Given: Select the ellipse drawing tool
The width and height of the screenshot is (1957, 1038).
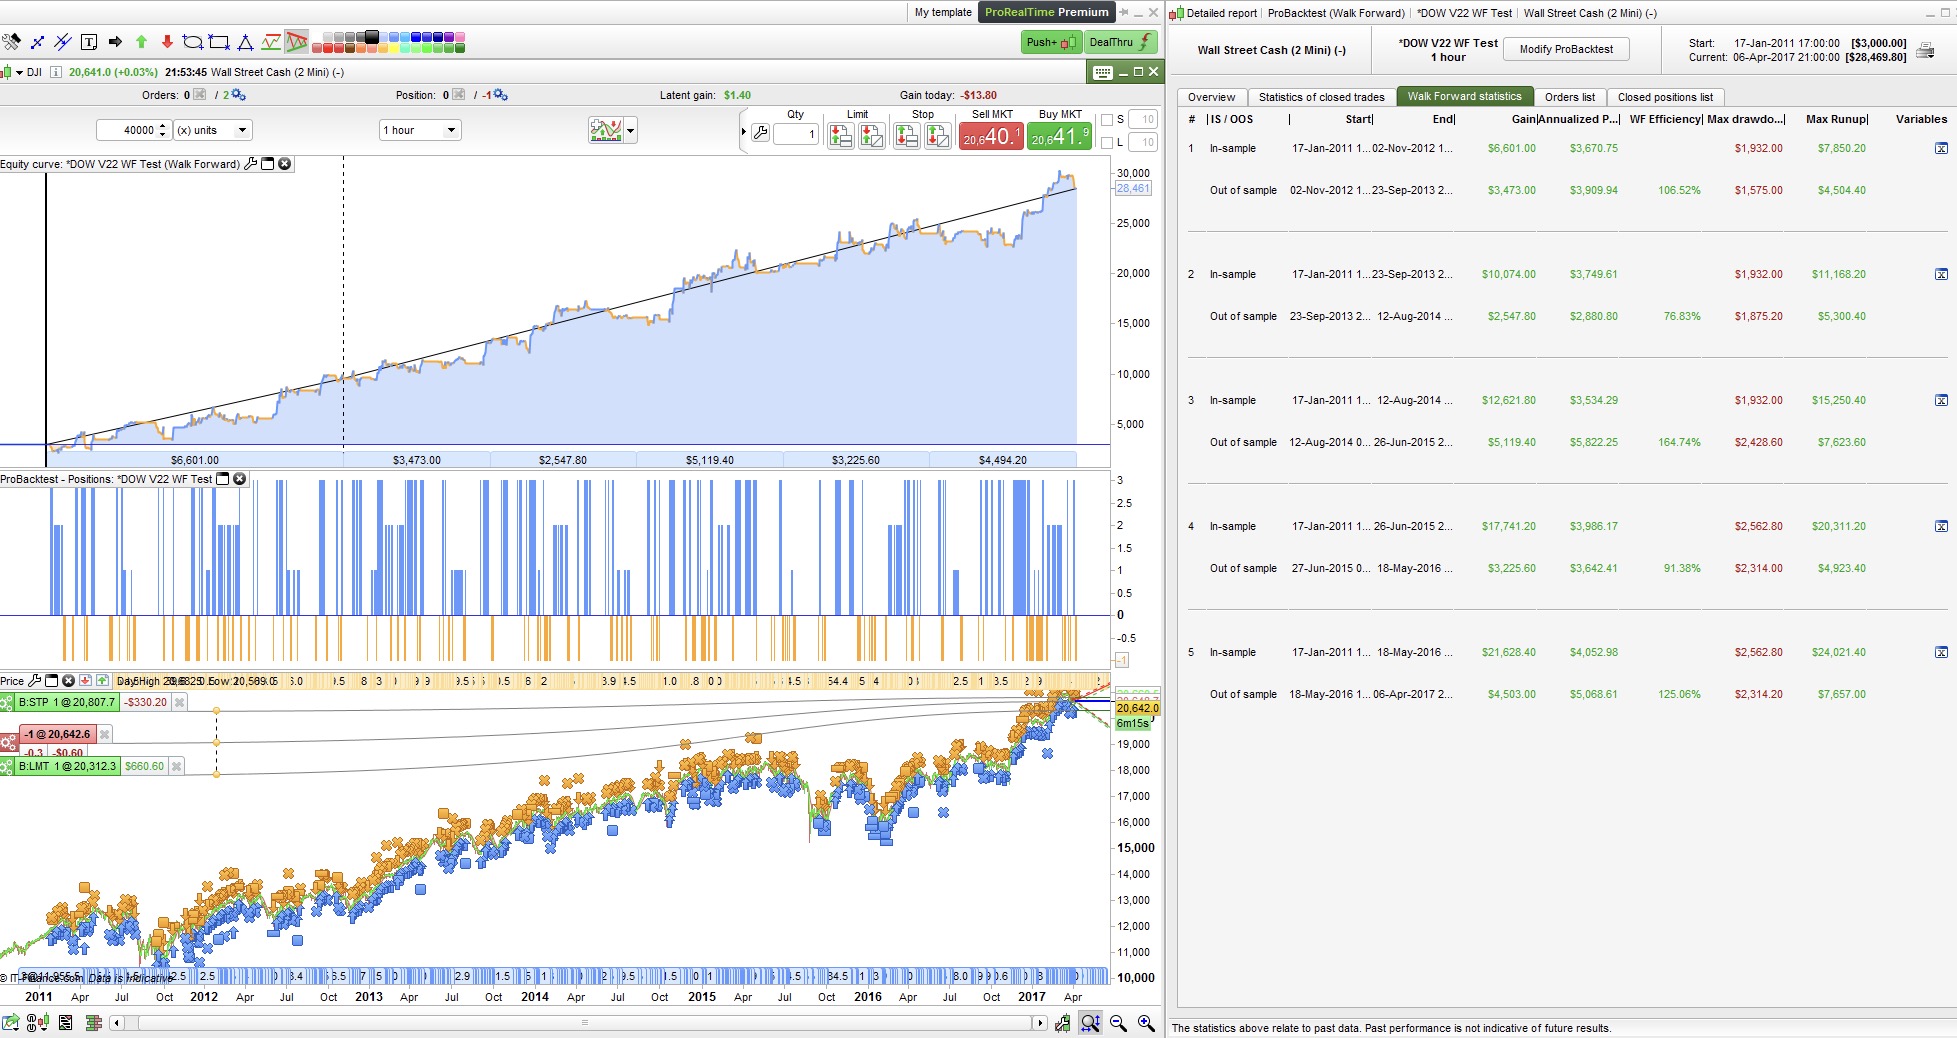Looking at the screenshot, I should (x=193, y=42).
